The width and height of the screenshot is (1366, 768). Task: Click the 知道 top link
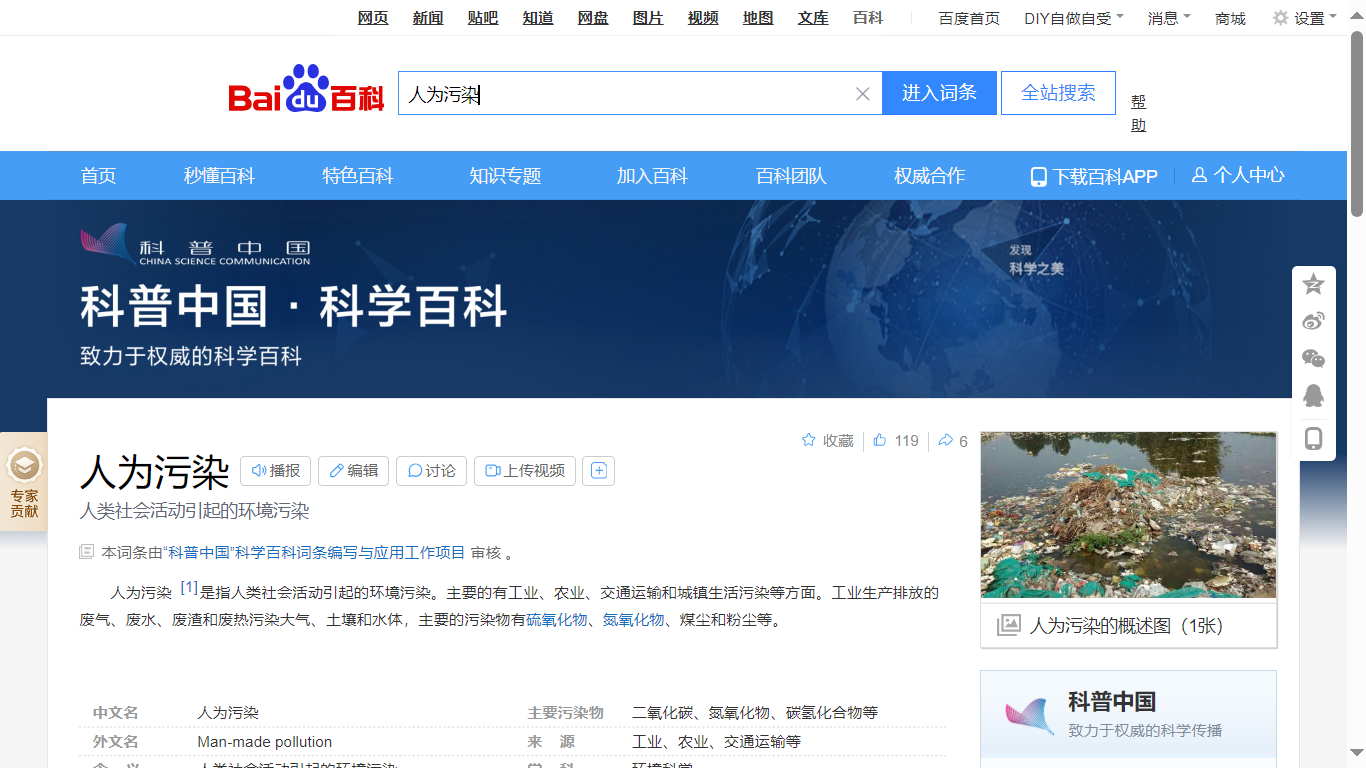click(x=538, y=18)
